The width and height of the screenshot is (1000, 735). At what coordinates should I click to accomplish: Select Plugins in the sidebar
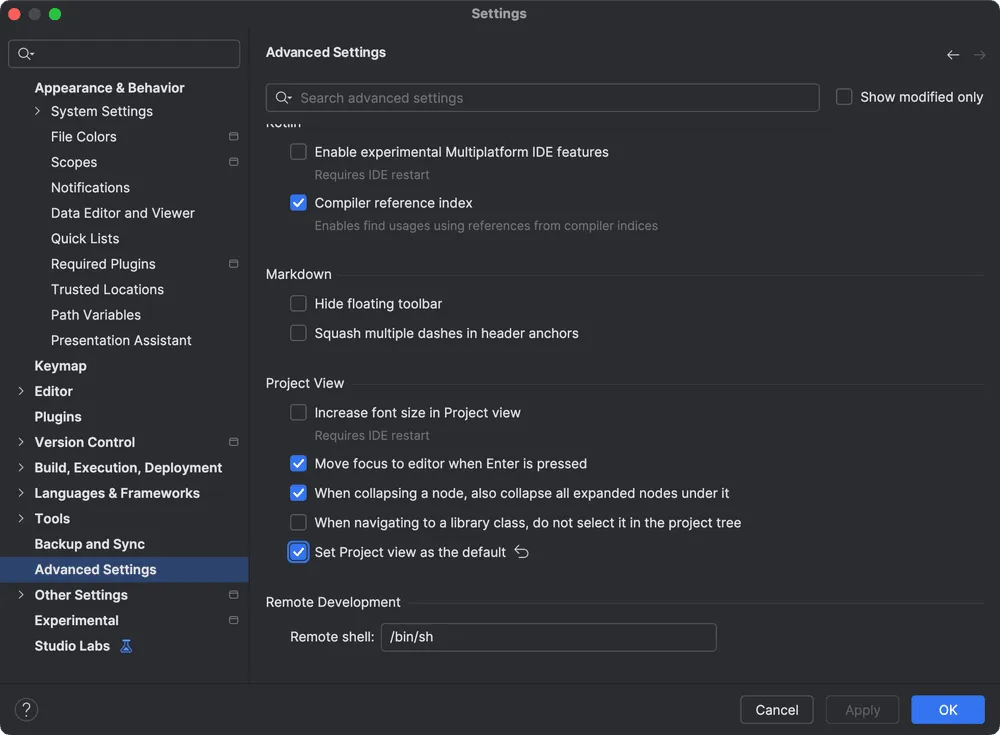coord(57,416)
